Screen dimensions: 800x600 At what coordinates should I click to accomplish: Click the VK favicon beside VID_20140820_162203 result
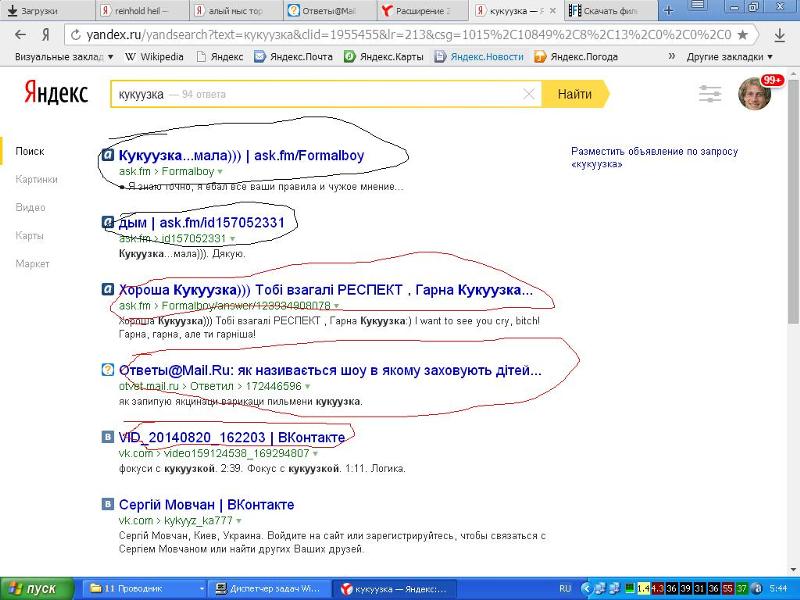tap(108, 437)
